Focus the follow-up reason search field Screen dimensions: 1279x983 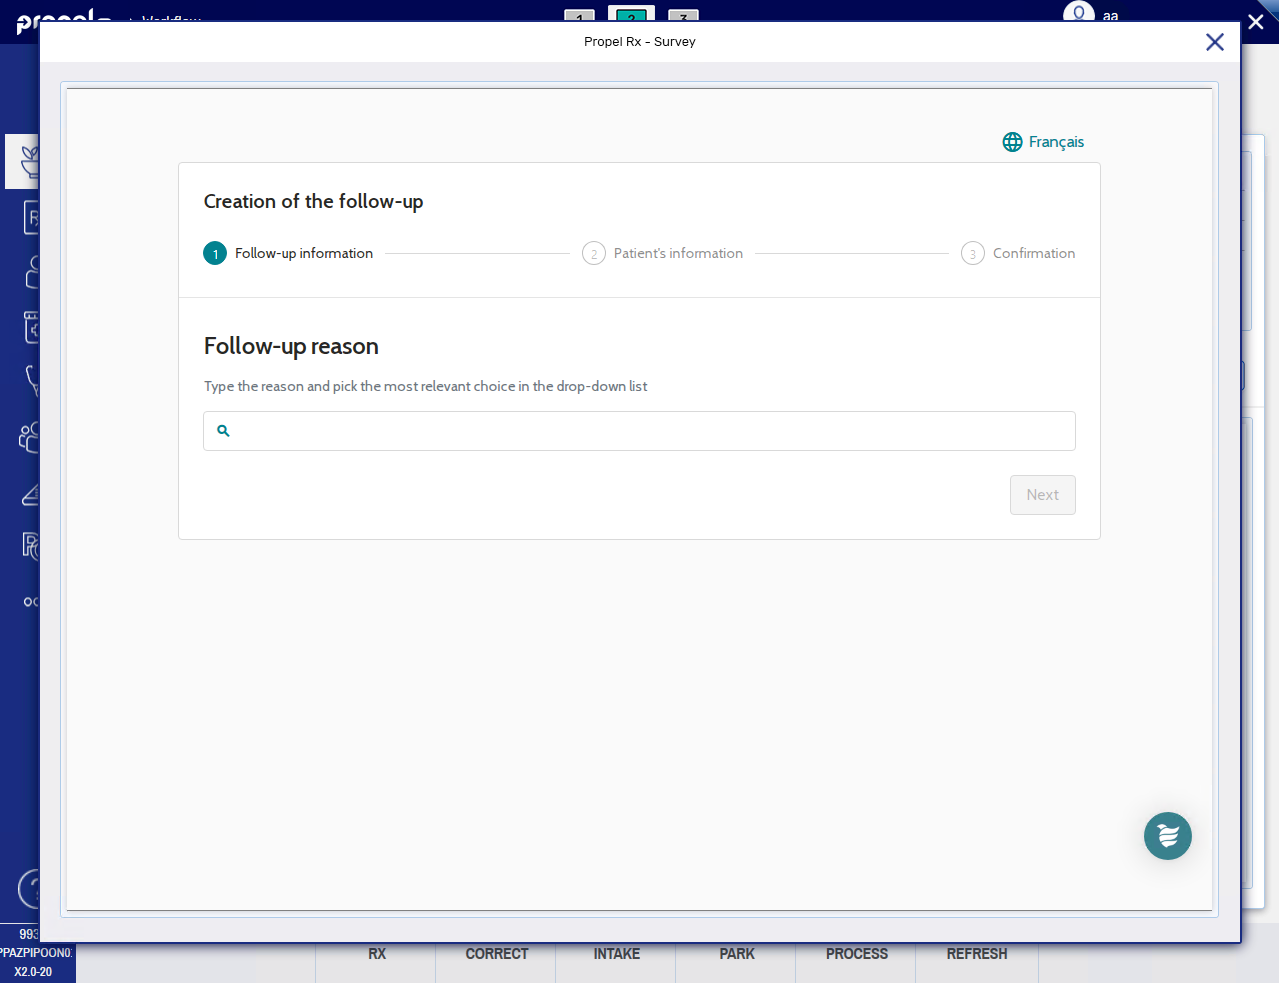pyautogui.click(x=650, y=431)
